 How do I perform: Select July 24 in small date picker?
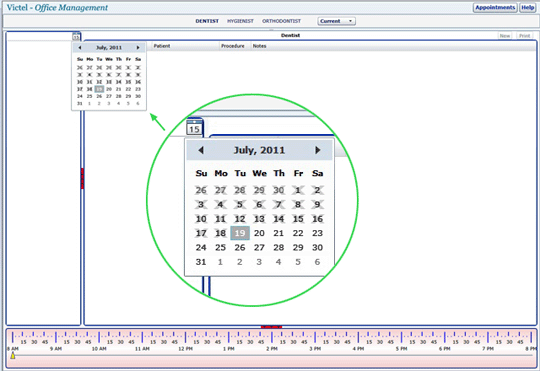coord(80,96)
